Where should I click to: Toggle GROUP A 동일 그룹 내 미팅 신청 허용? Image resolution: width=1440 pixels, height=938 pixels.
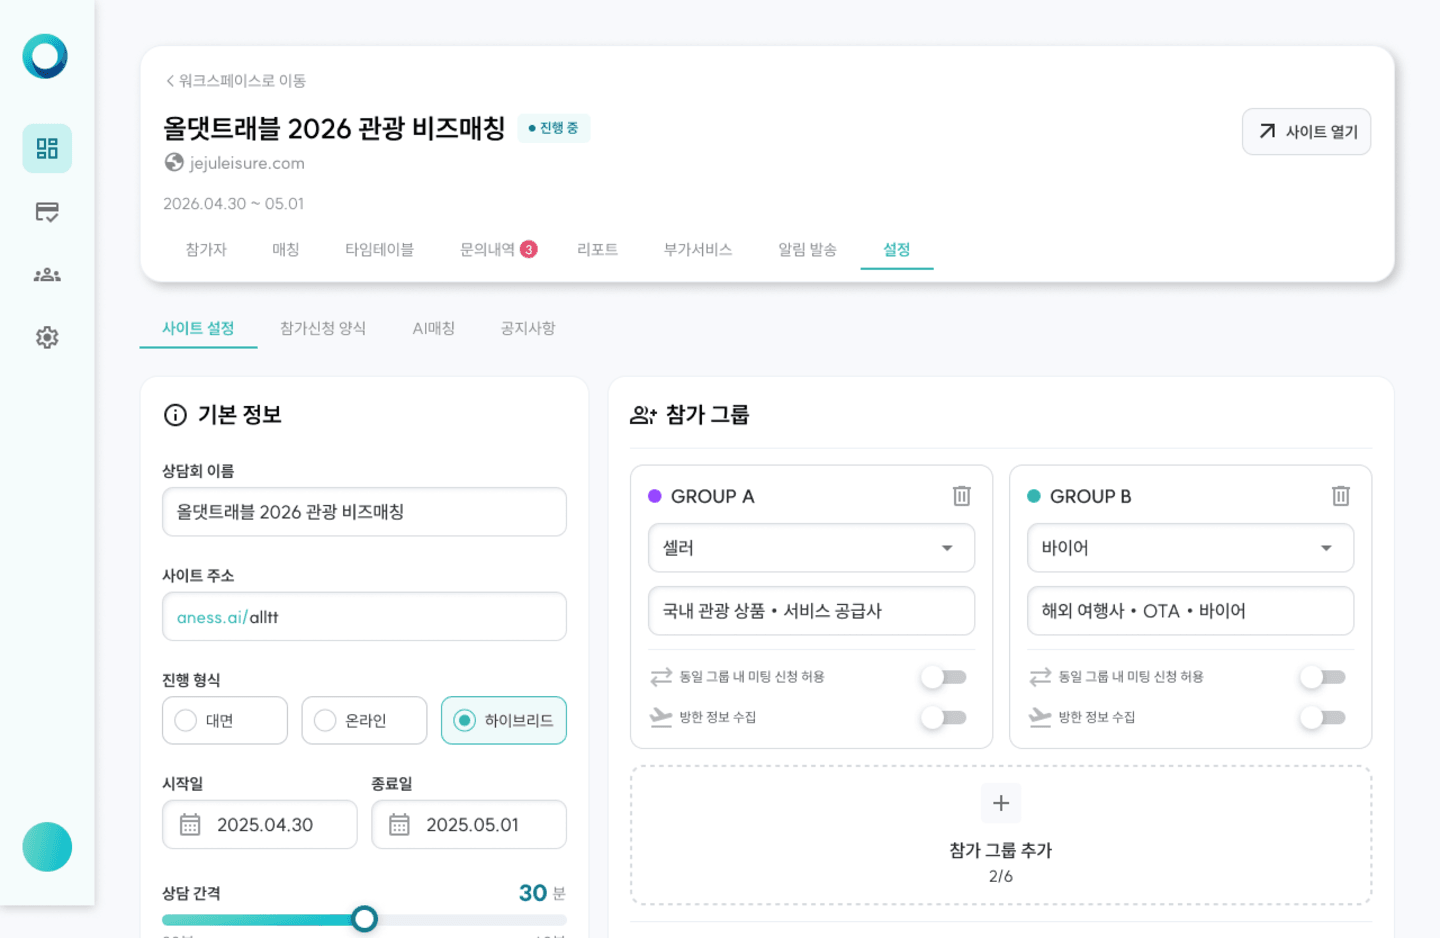point(944,677)
